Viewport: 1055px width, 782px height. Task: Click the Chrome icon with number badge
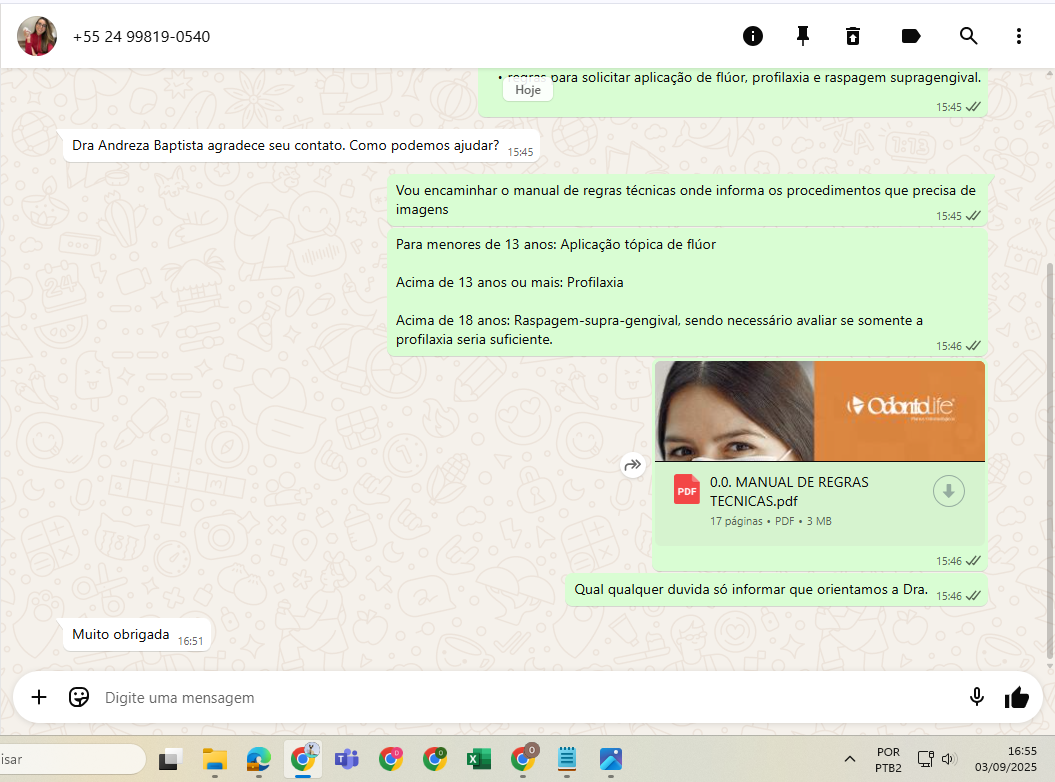pos(523,758)
